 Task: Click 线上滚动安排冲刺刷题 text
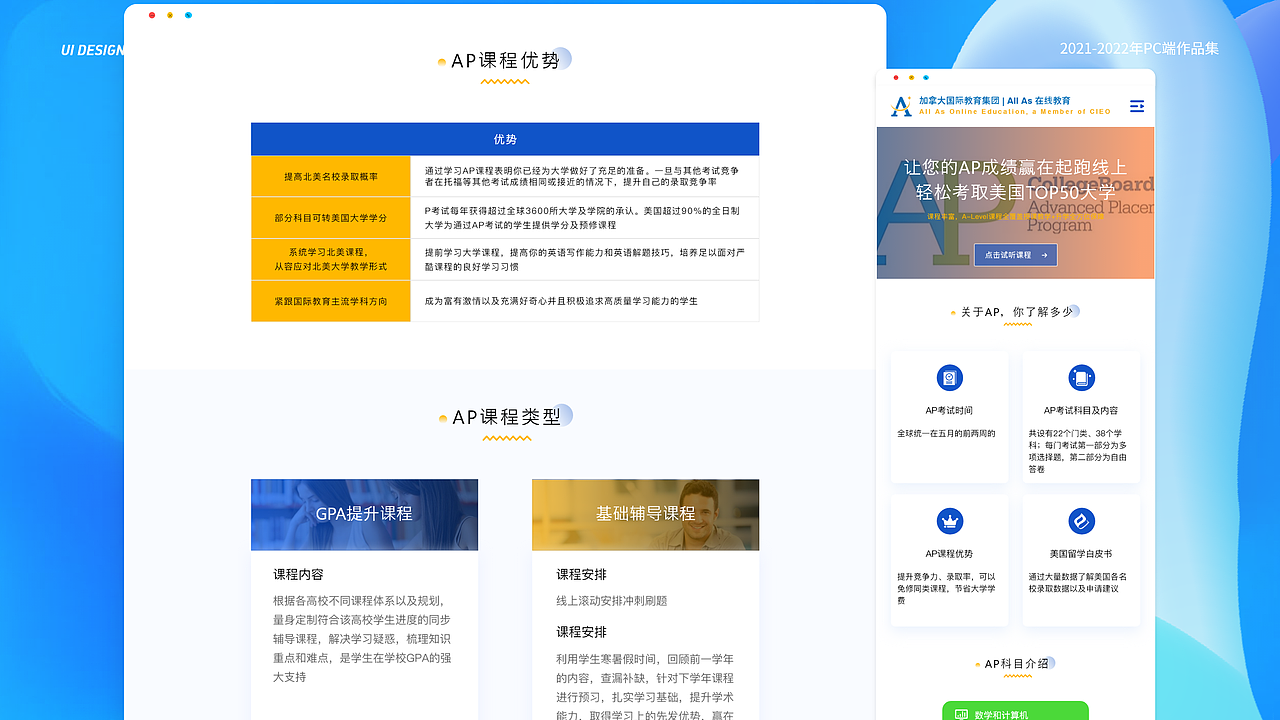coord(612,601)
